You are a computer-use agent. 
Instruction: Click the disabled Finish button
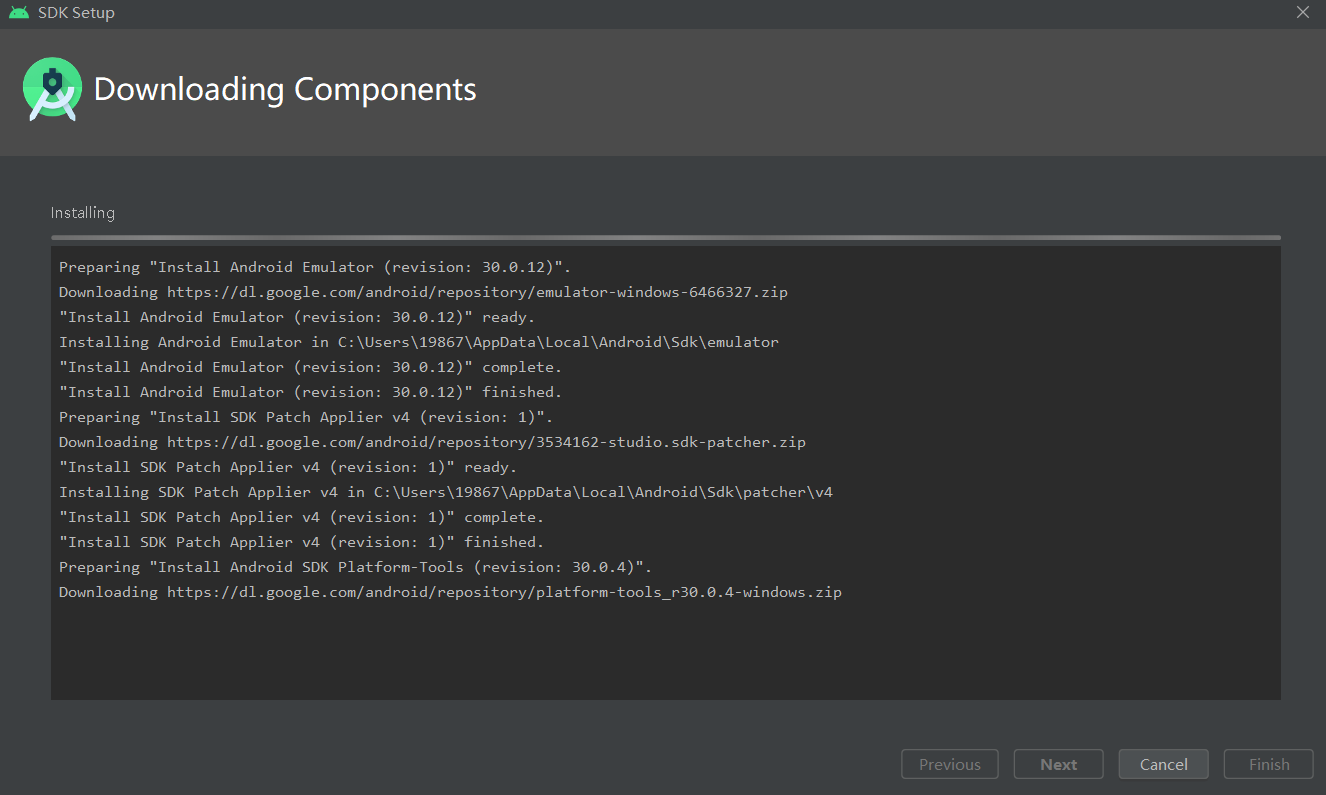[1268, 764]
